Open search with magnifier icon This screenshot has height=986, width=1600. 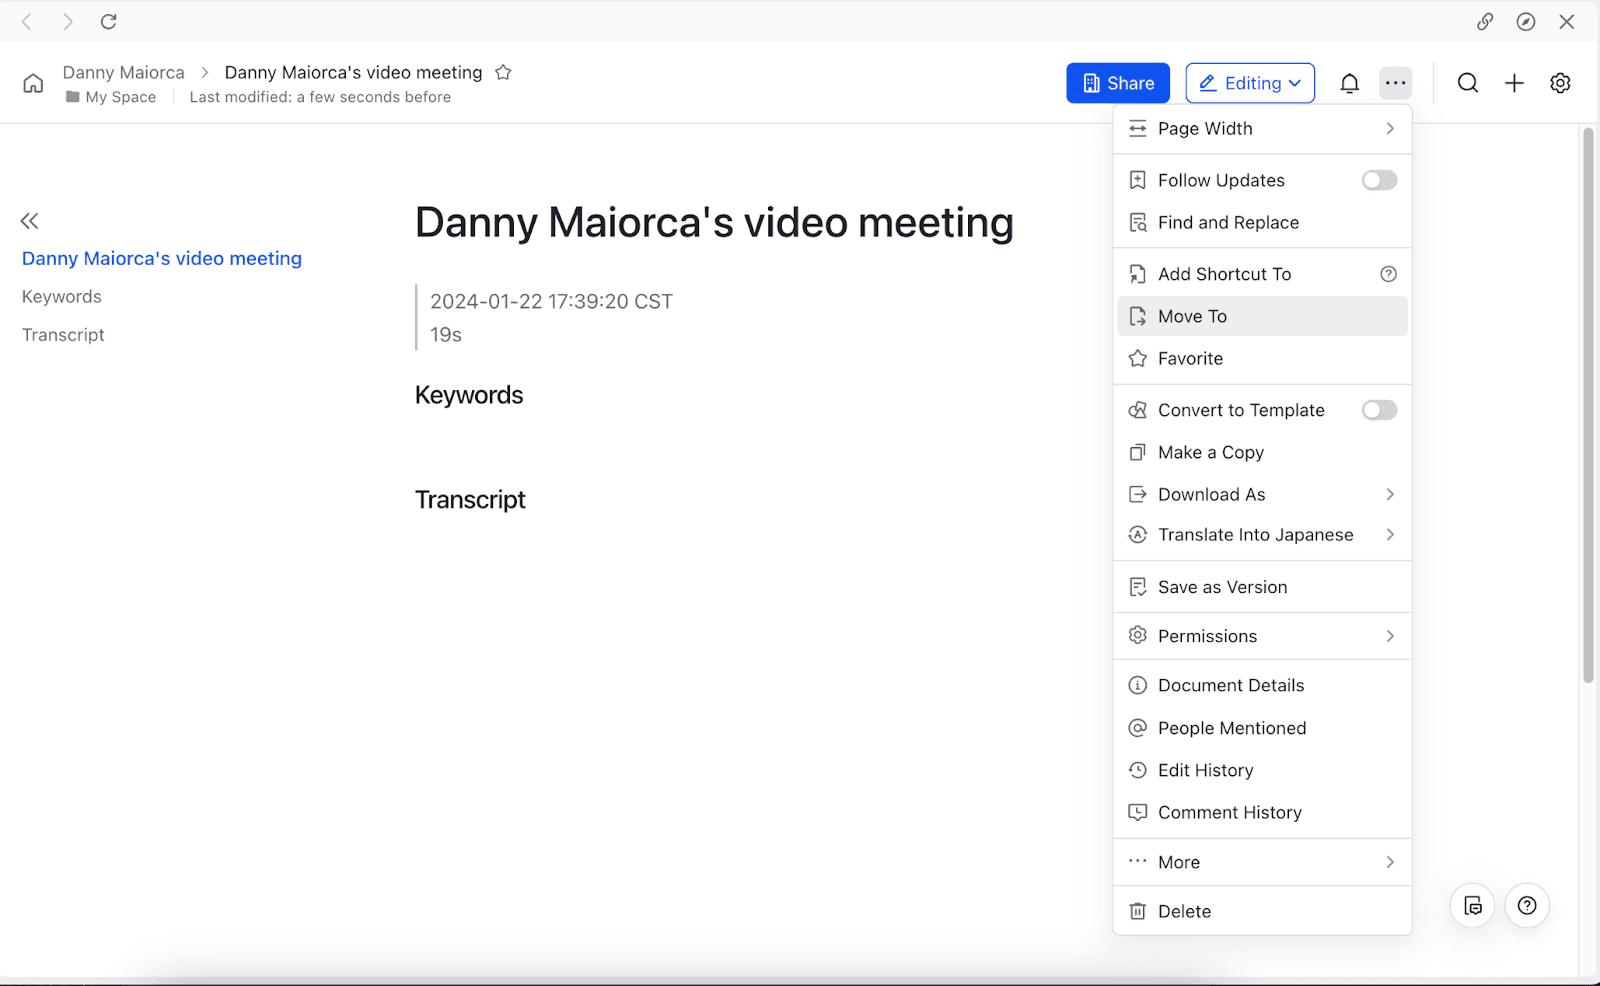click(x=1467, y=83)
